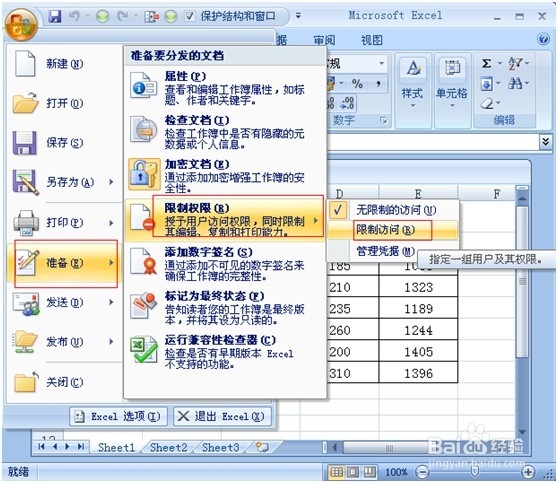
Task: Click the 检查文档 magnifier icon
Action: [143, 130]
